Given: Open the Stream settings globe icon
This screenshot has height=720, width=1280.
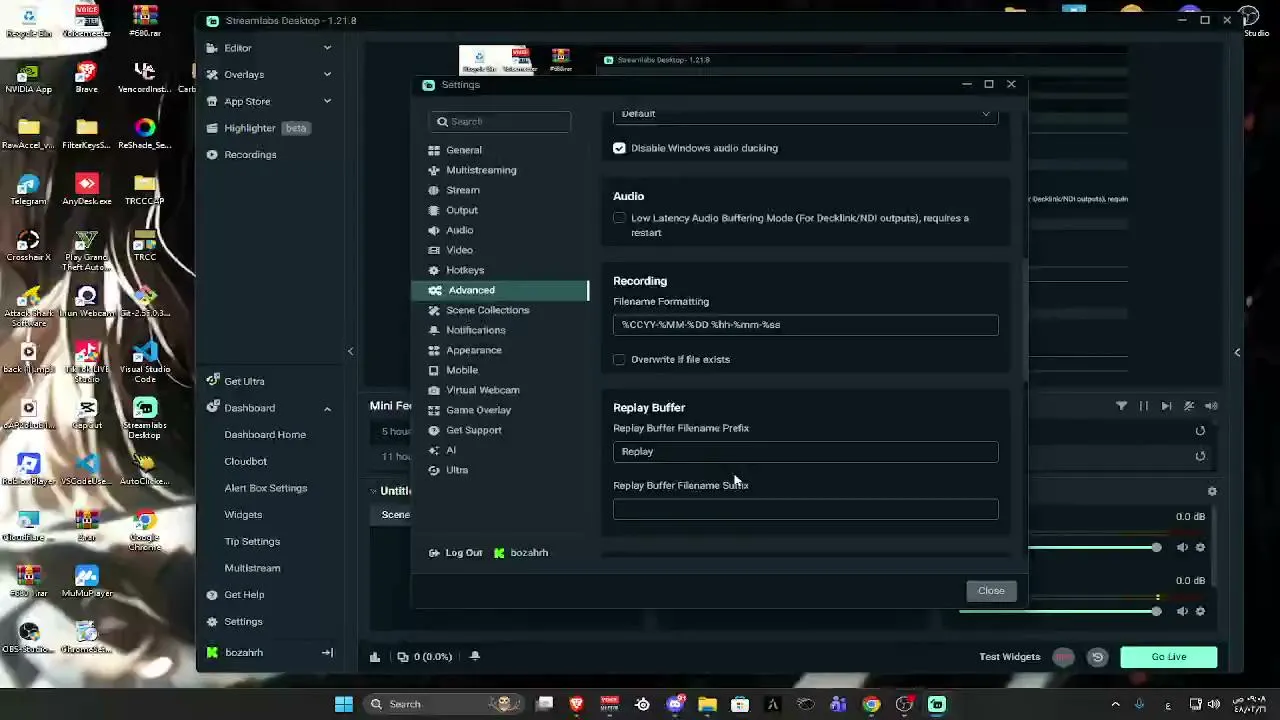Looking at the screenshot, I should pos(434,190).
